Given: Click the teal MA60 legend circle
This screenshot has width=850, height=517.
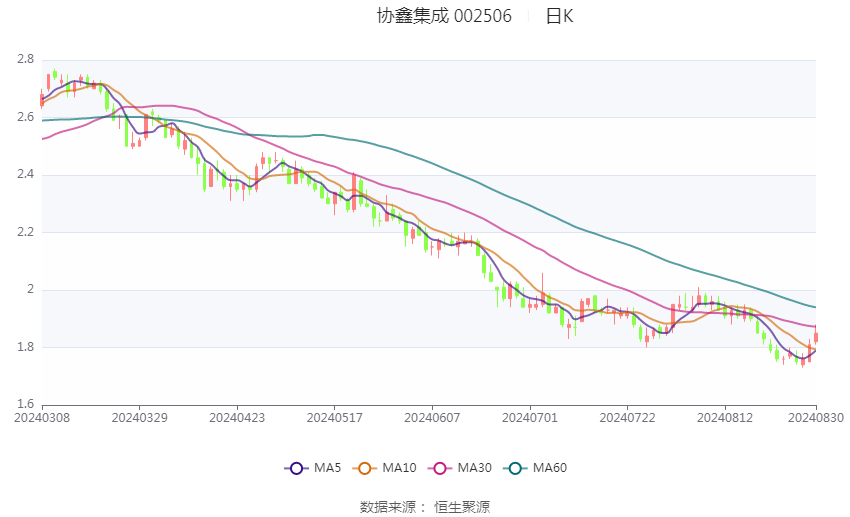Looking at the screenshot, I should point(515,468).
